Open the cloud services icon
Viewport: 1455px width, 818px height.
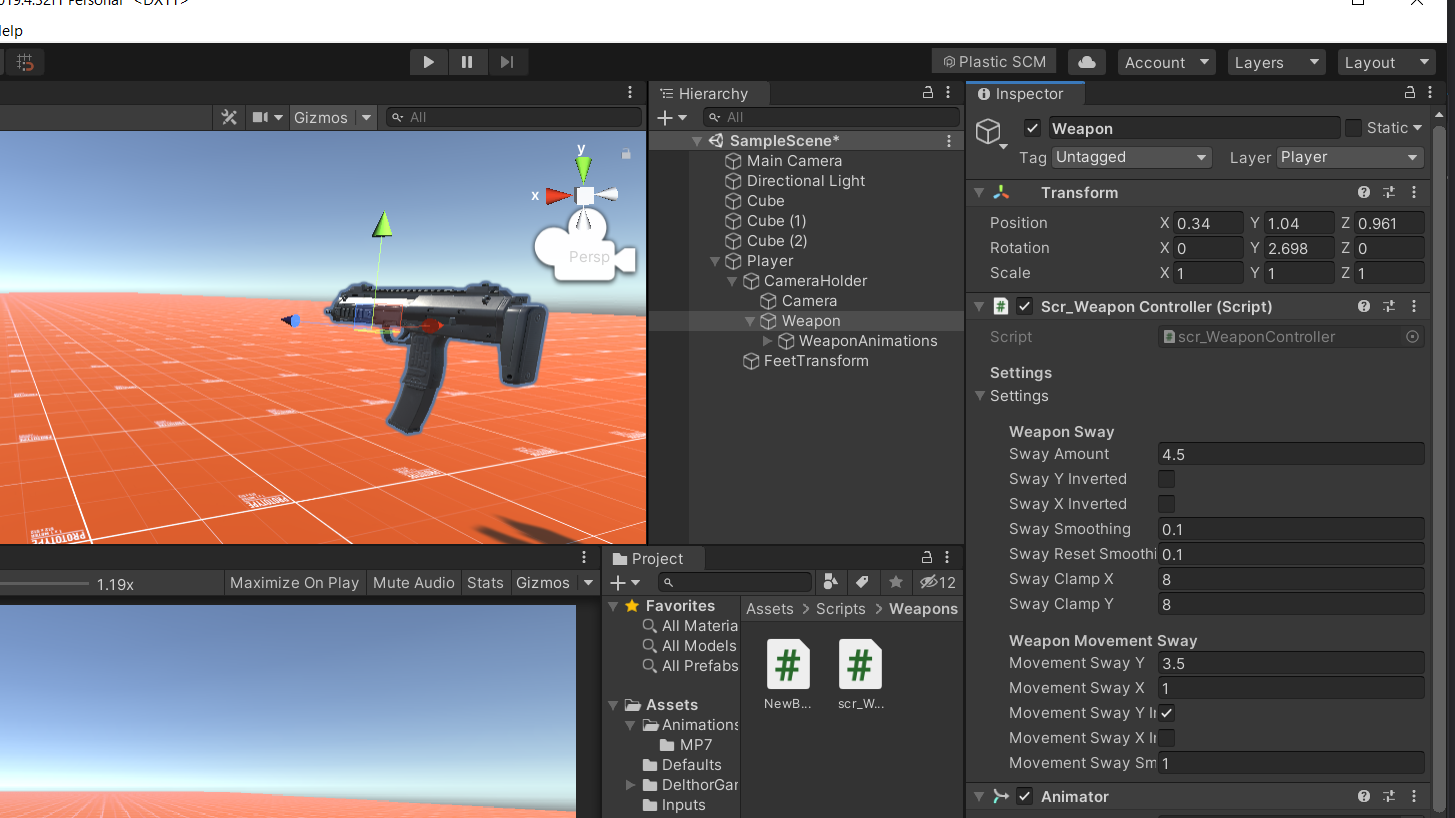(1087, 62)
